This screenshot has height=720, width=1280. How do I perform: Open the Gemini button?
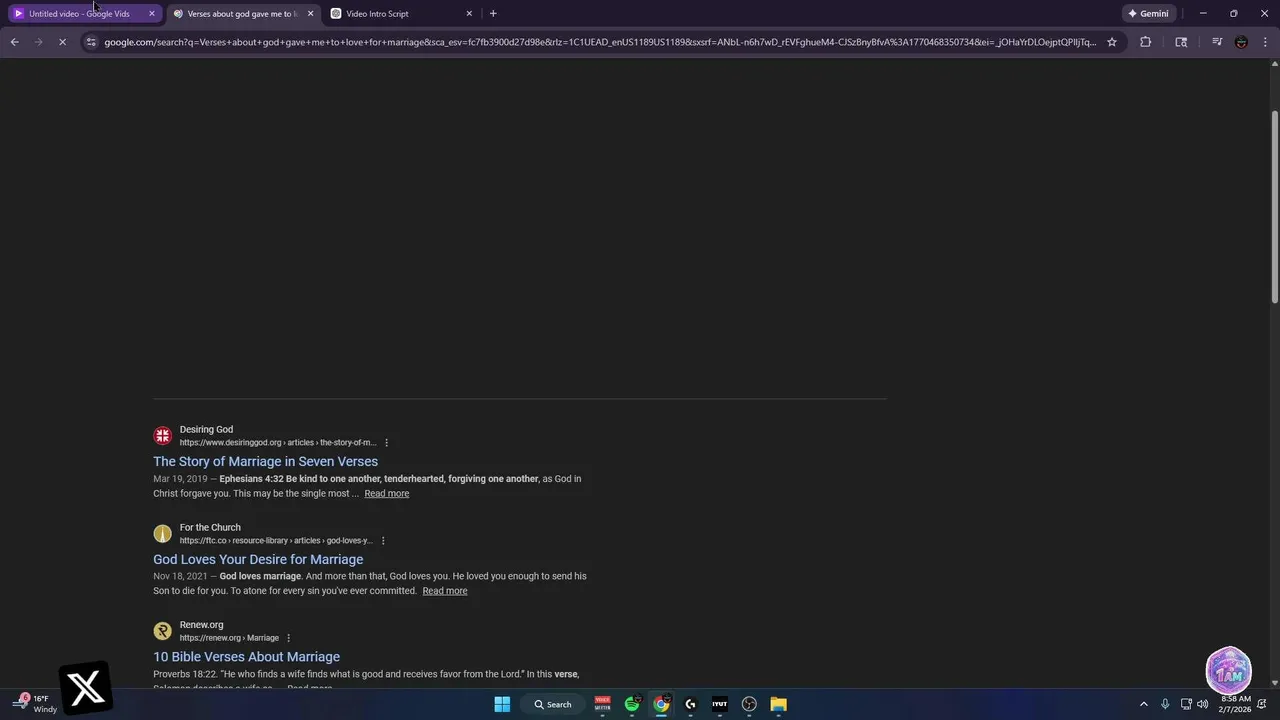[x=1148, y=14]
